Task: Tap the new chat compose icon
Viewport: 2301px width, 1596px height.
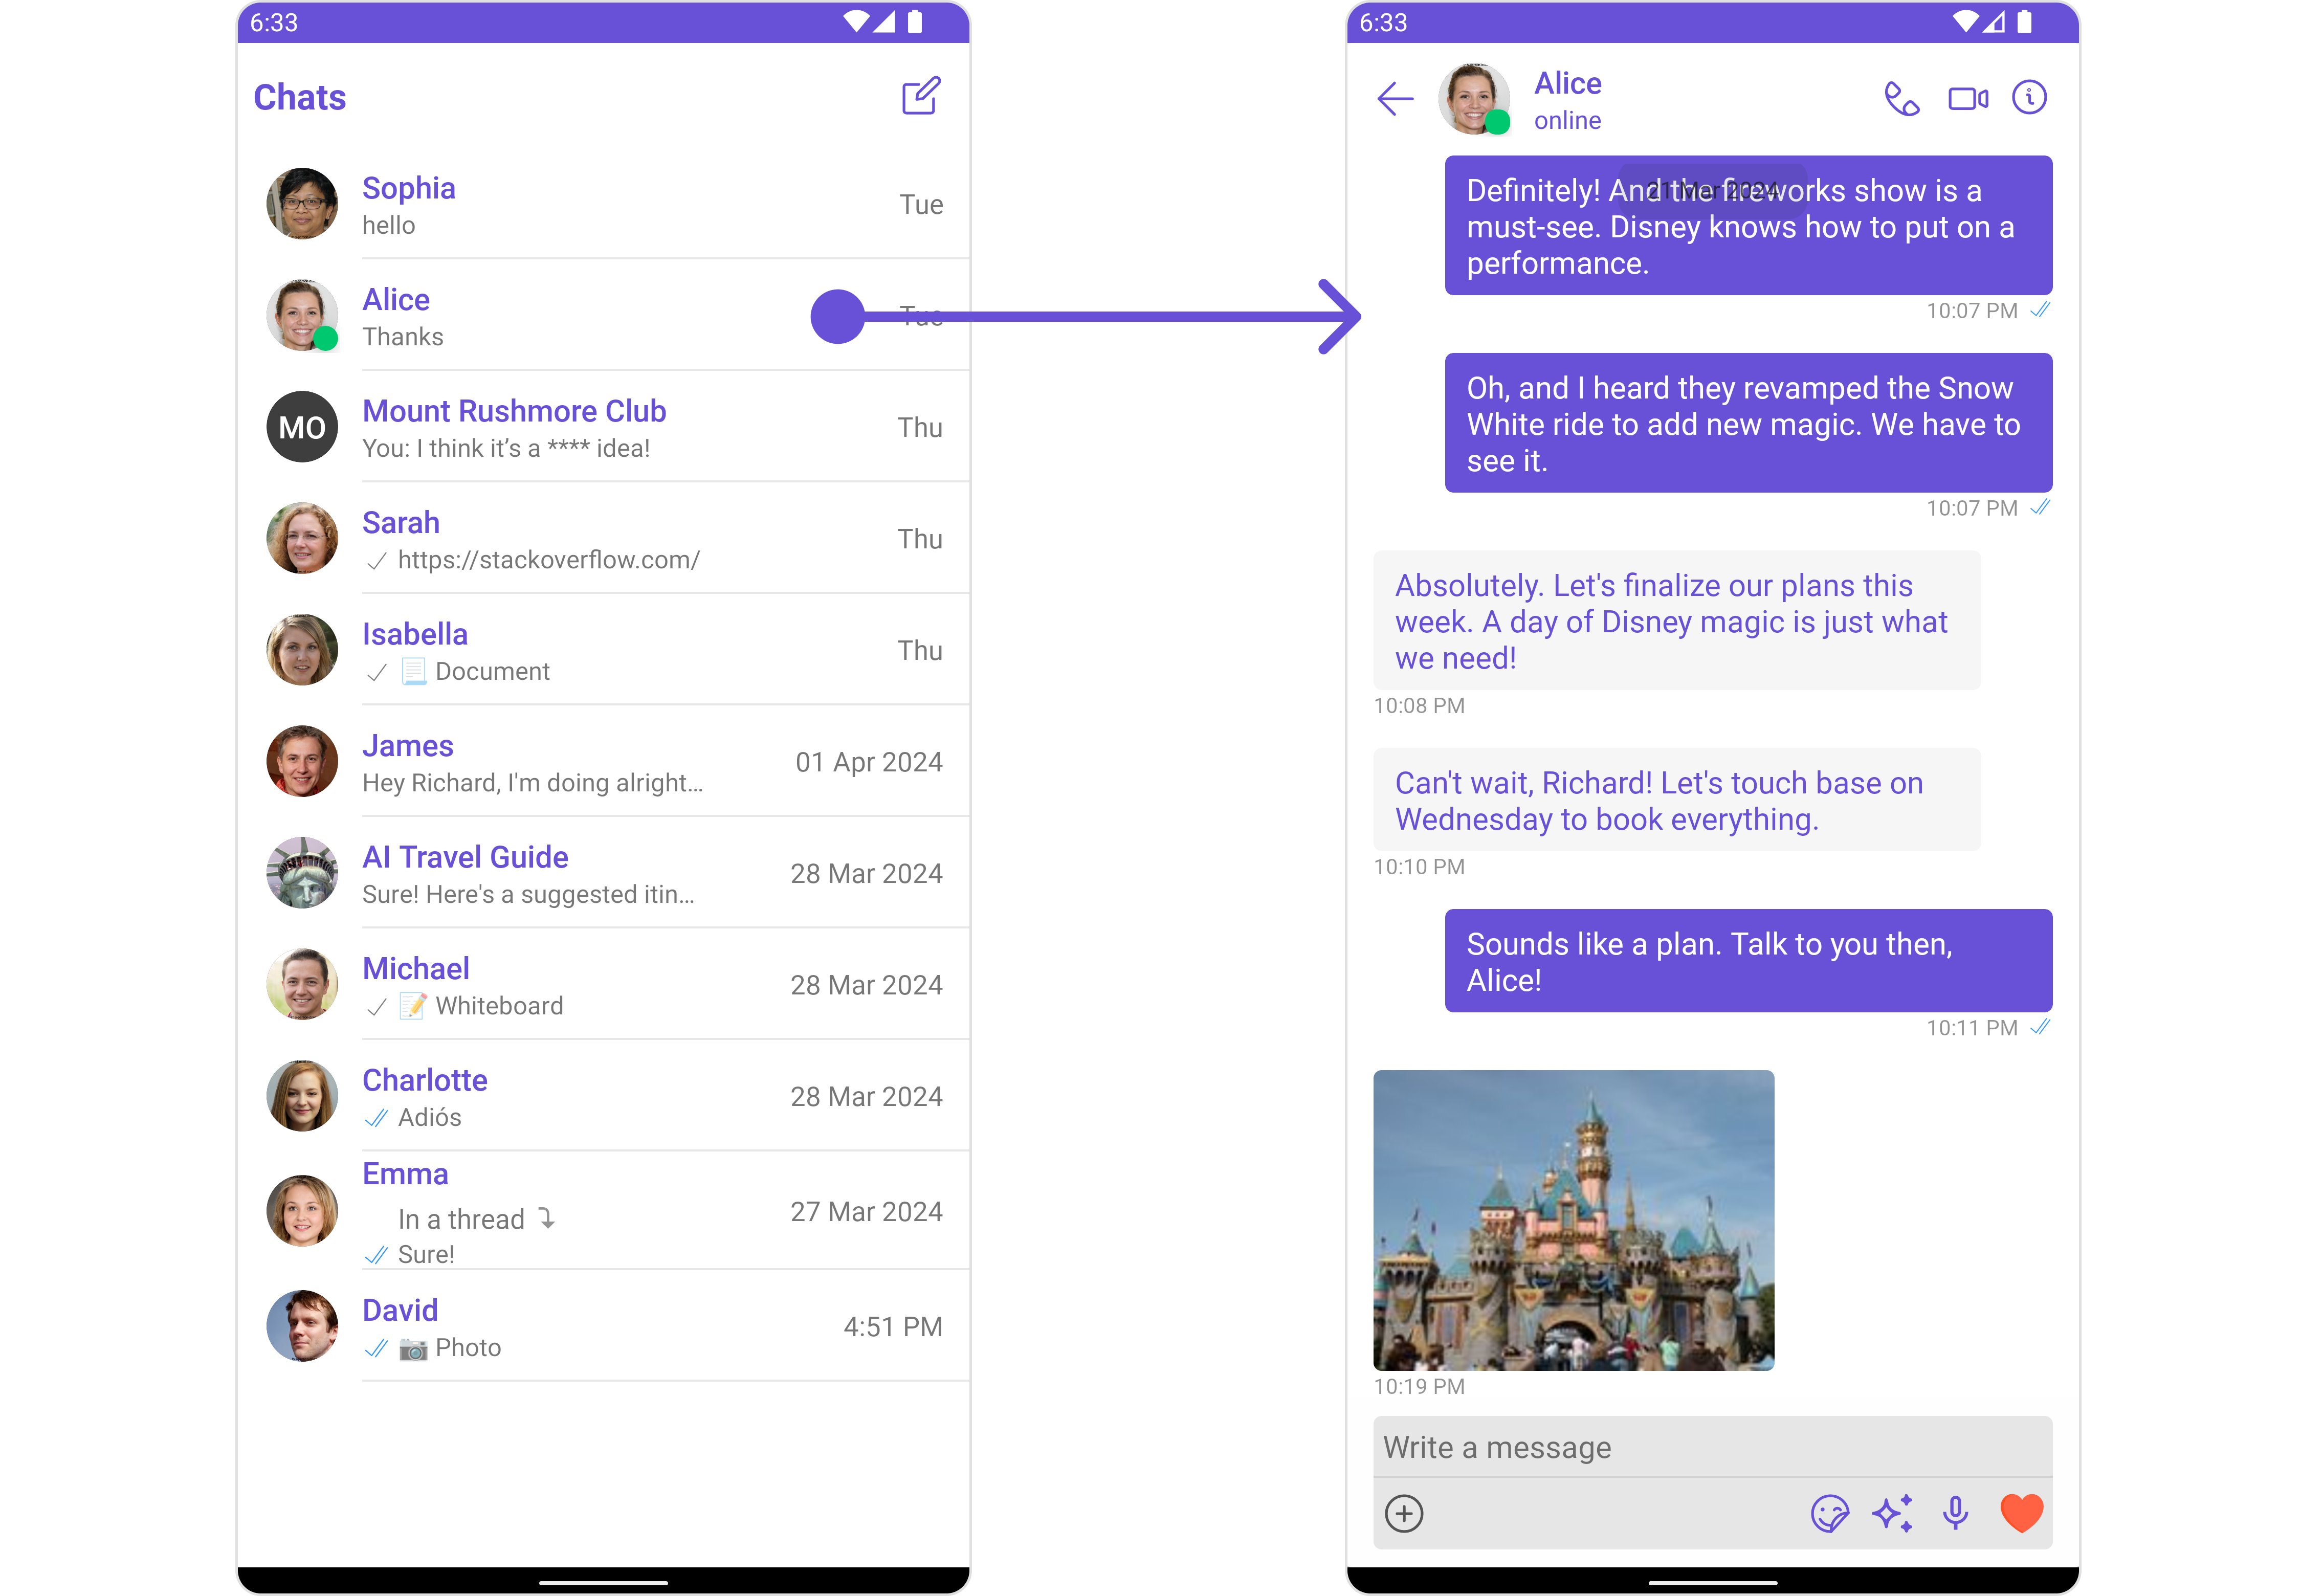Action: [920, 97]
